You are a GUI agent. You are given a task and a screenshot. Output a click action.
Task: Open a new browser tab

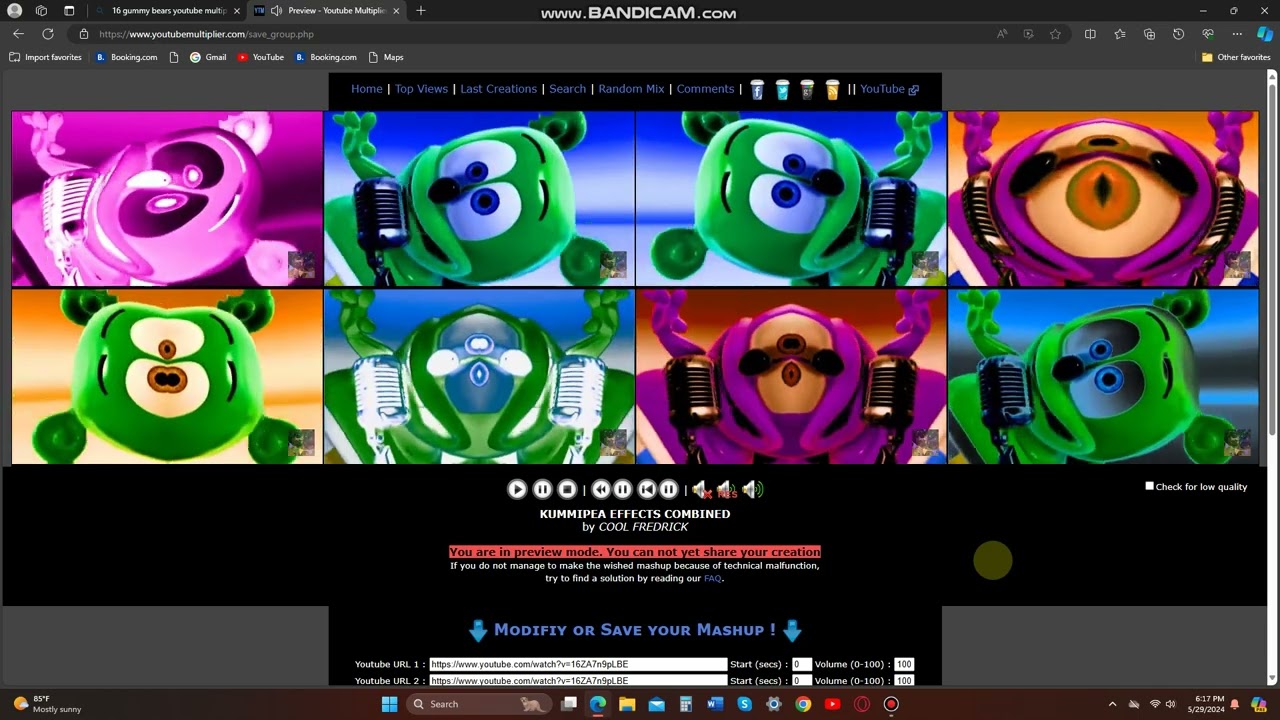coord(420,11)
